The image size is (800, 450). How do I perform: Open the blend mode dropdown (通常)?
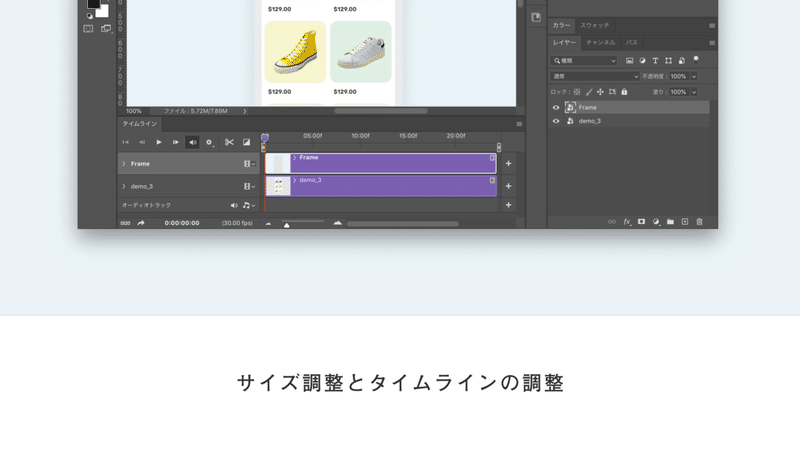click(594, 77)
